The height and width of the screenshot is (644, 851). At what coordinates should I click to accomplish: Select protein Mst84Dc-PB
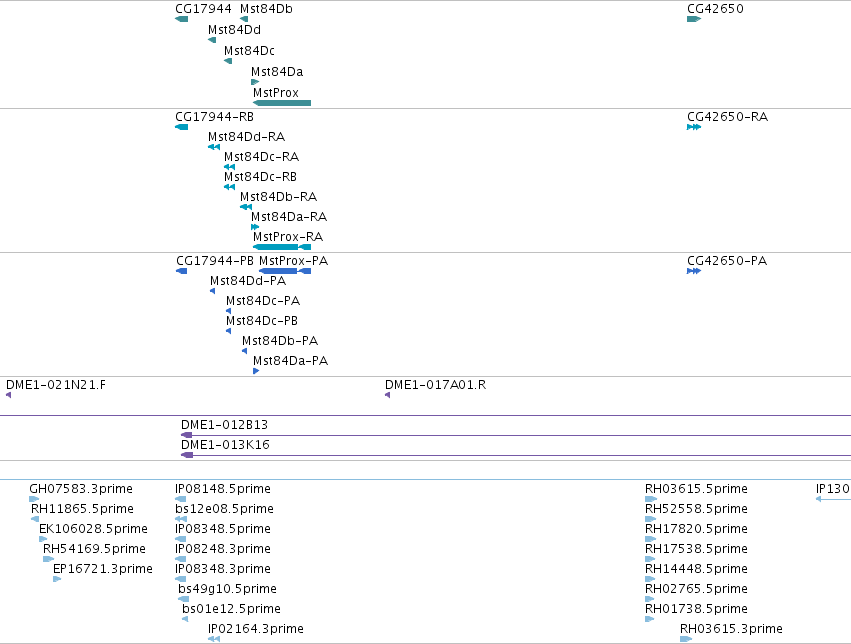coord(262,321)
